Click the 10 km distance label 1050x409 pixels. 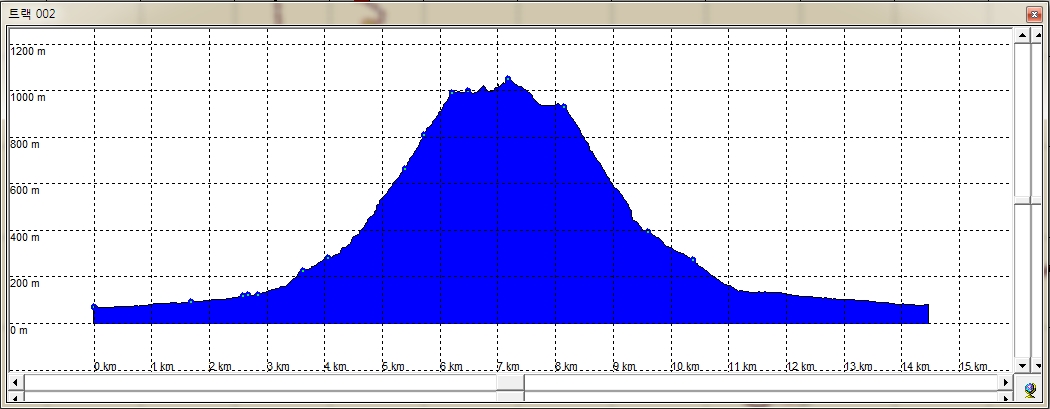(685, 366)
